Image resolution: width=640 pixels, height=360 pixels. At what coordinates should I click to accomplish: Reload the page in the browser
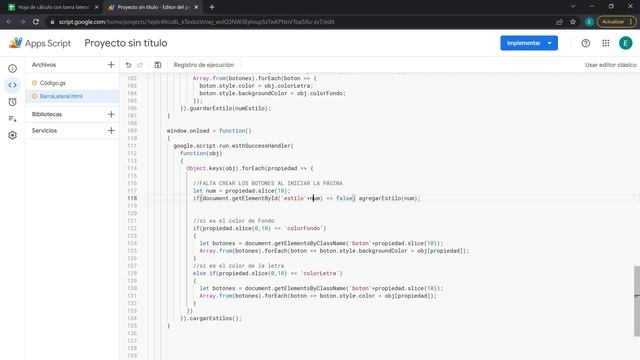pos(36,22)
